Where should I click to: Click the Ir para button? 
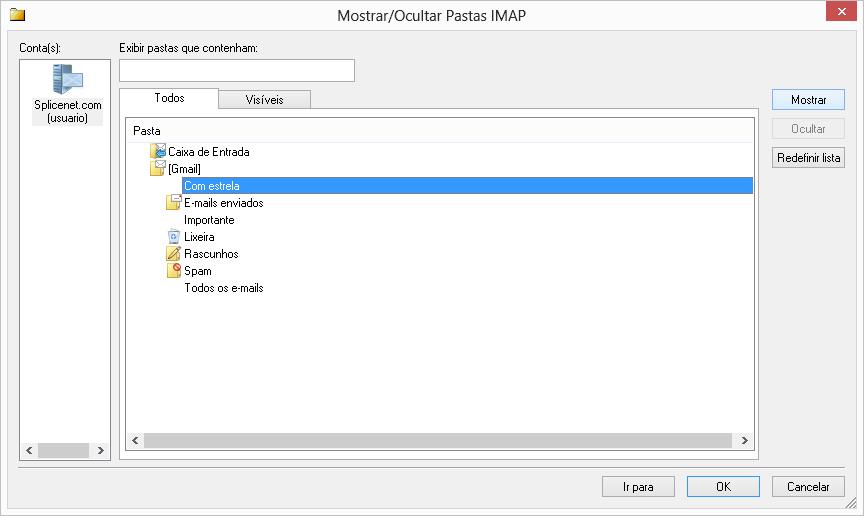638,487
